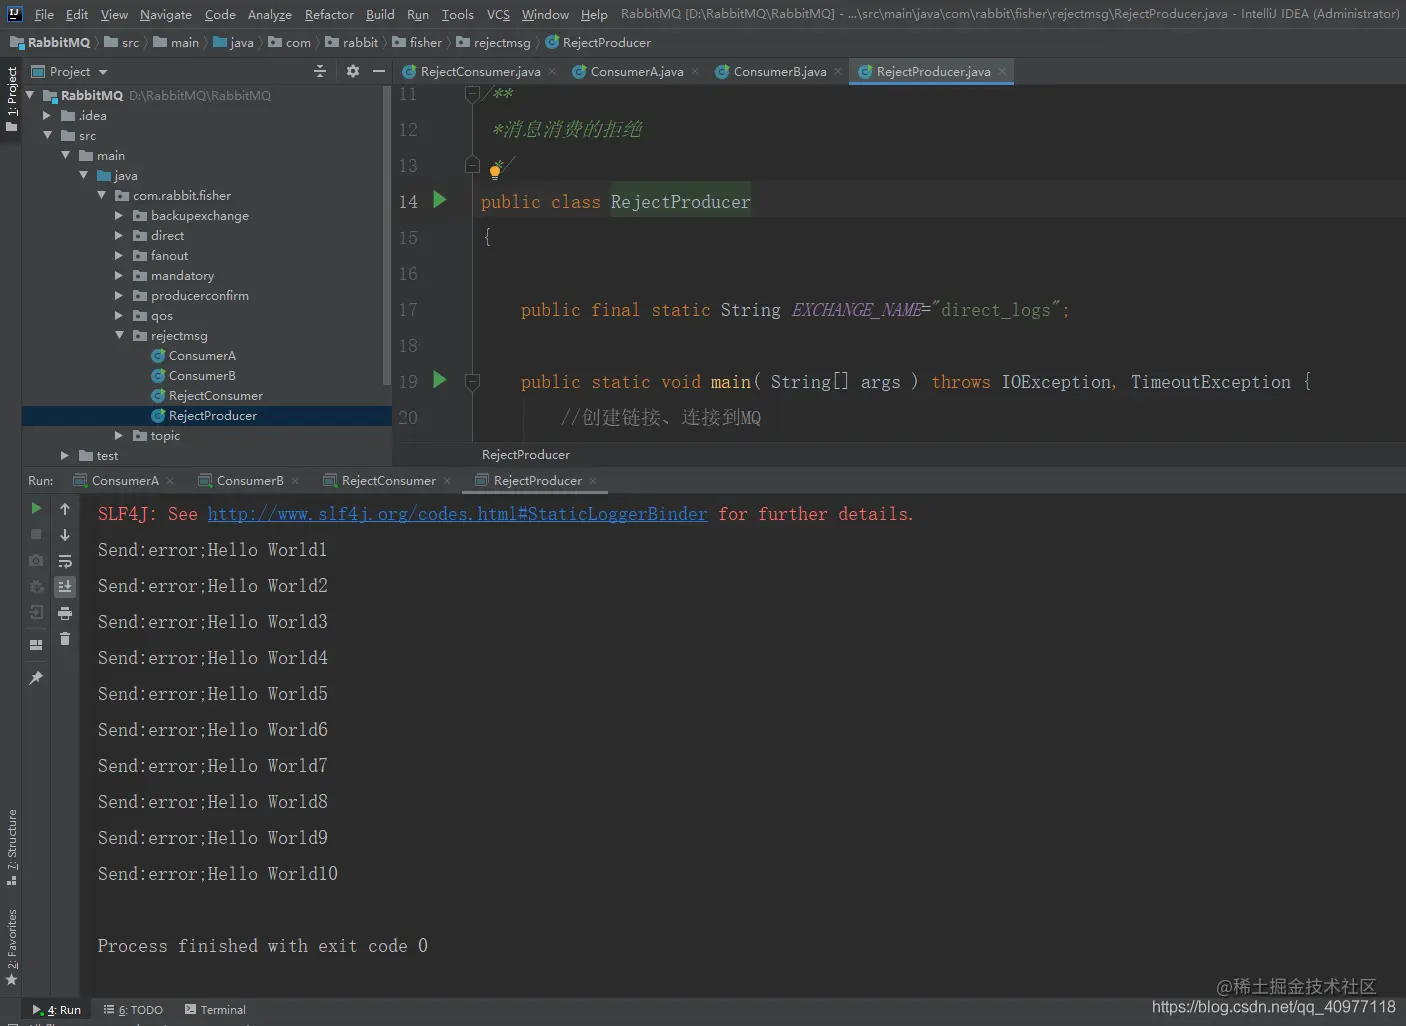Fold the main method with gutter toggle

[x=473, y=381]
